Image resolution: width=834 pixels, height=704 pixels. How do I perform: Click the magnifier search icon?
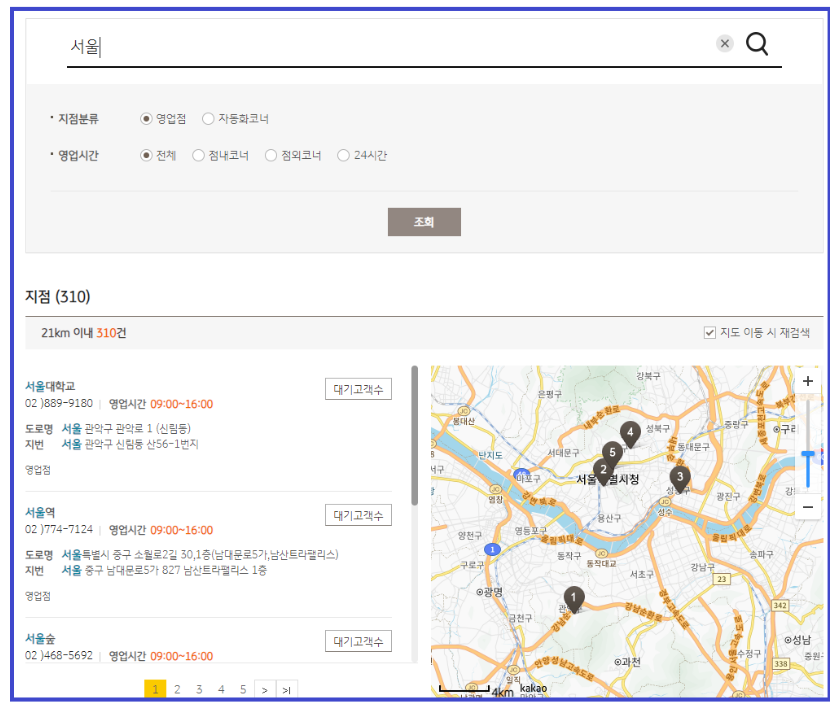coord(756,44)
